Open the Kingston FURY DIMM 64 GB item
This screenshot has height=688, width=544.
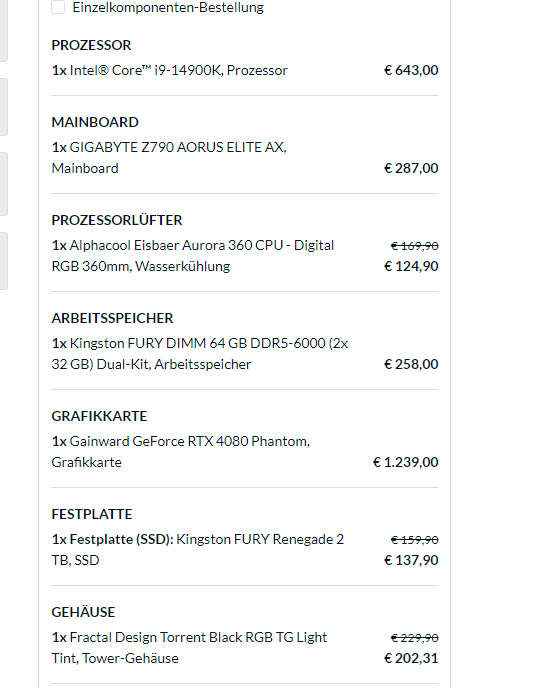click(x=200, y=354)
